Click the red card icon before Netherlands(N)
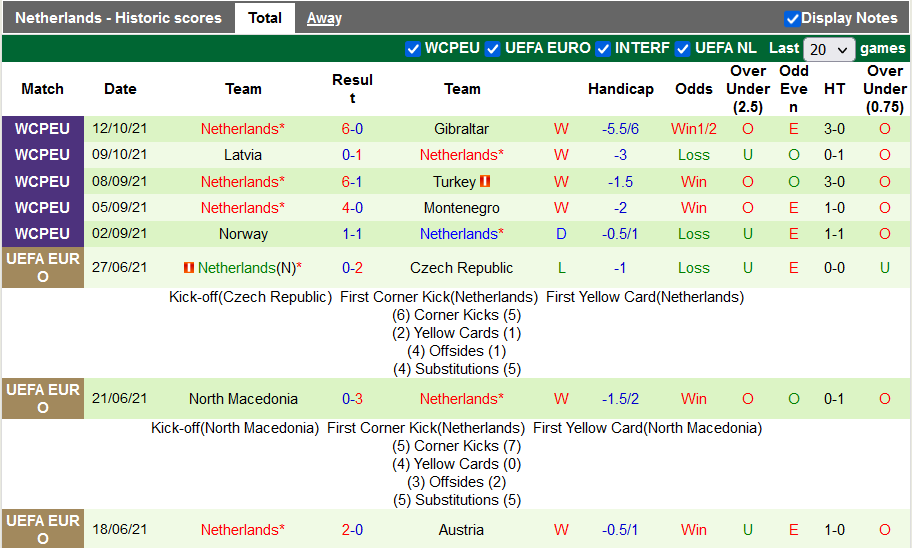 [188, 268]
